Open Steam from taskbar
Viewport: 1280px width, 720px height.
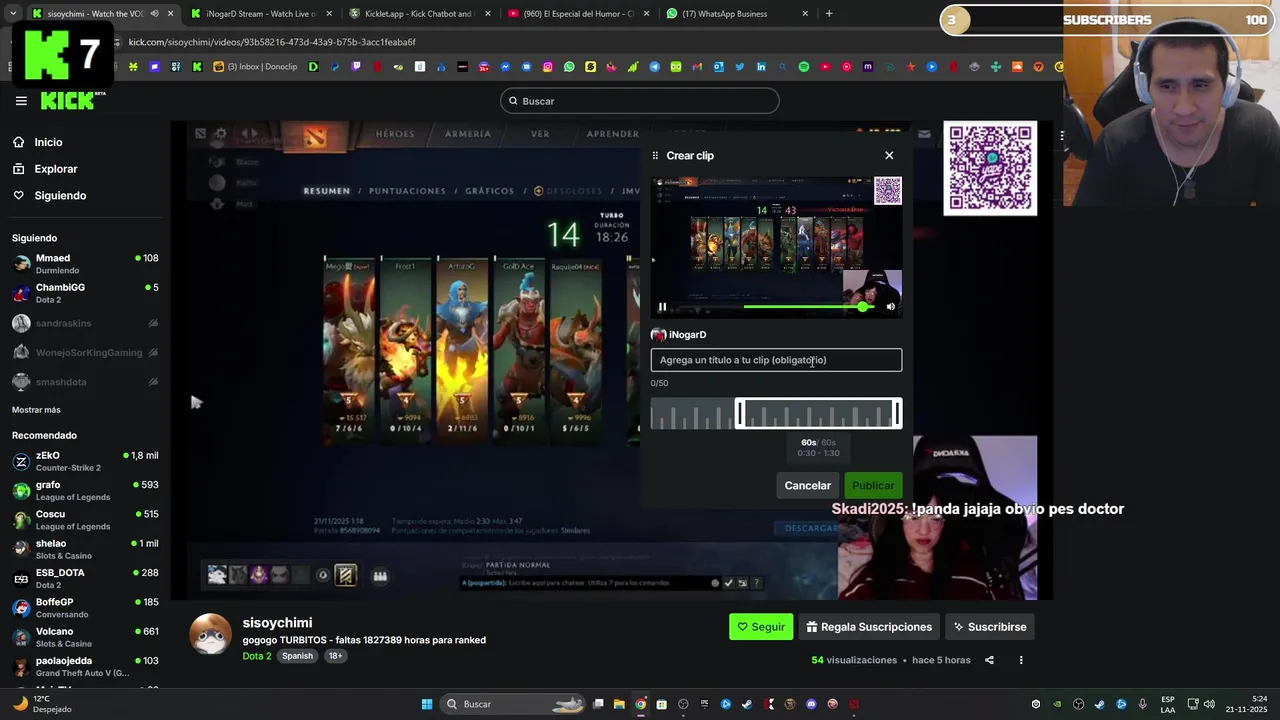747,704
